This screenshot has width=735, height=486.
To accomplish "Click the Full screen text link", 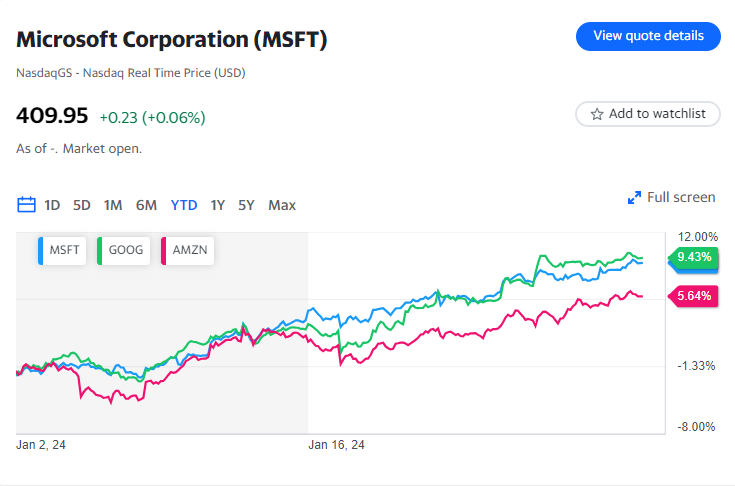I will click(681, 197).
